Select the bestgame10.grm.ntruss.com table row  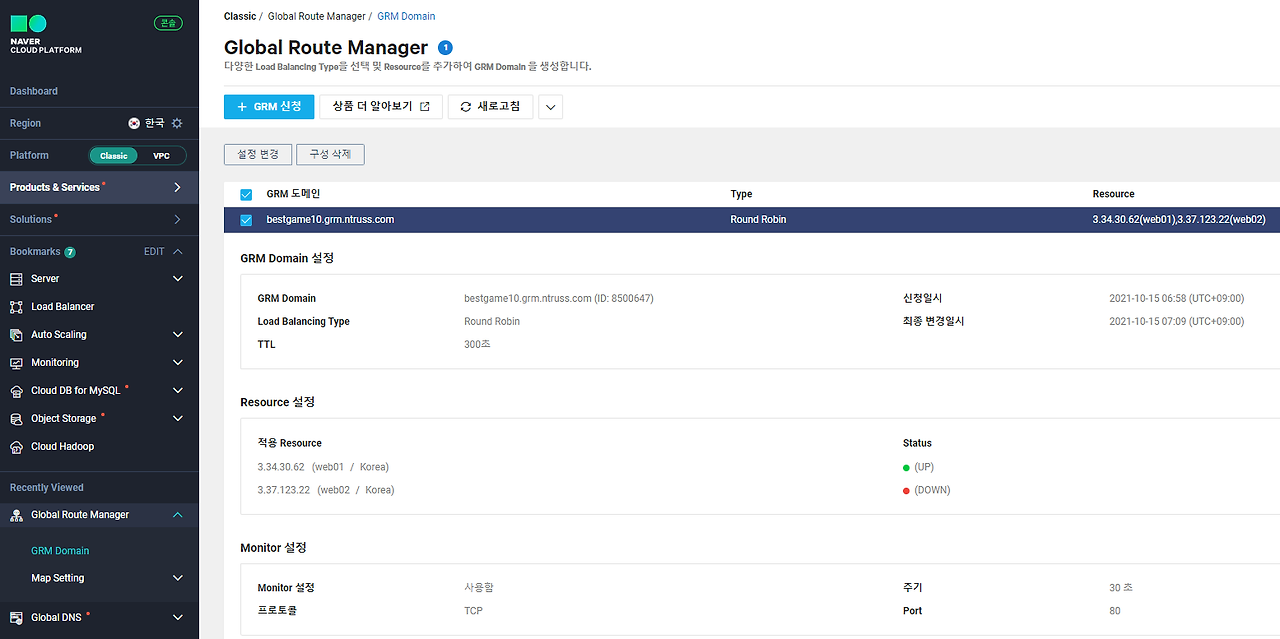click(752, 220)
